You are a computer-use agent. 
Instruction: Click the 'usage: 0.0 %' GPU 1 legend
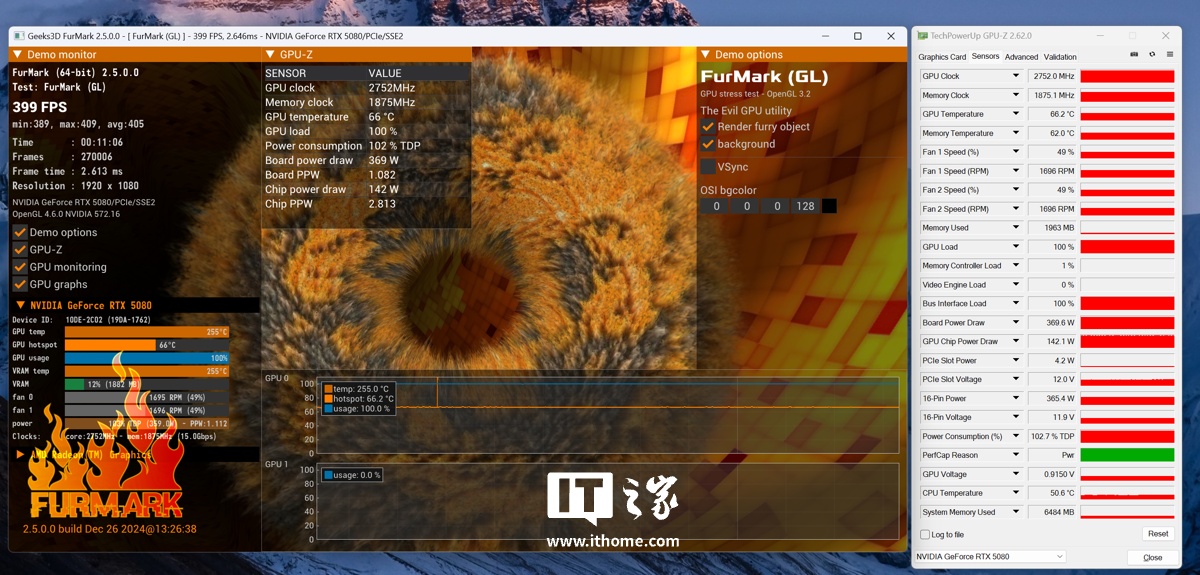[x=352, y=475]
